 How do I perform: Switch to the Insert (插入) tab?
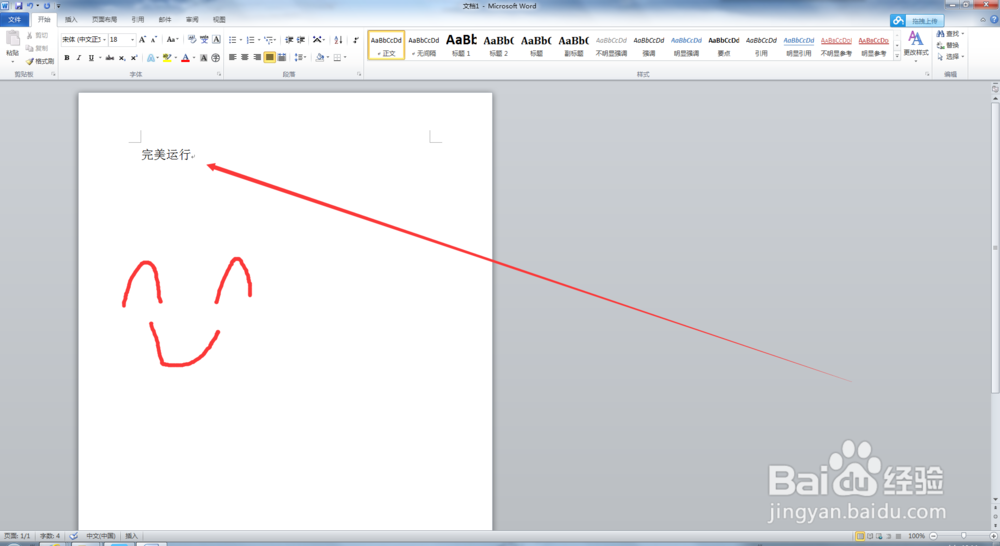[71, 20]
